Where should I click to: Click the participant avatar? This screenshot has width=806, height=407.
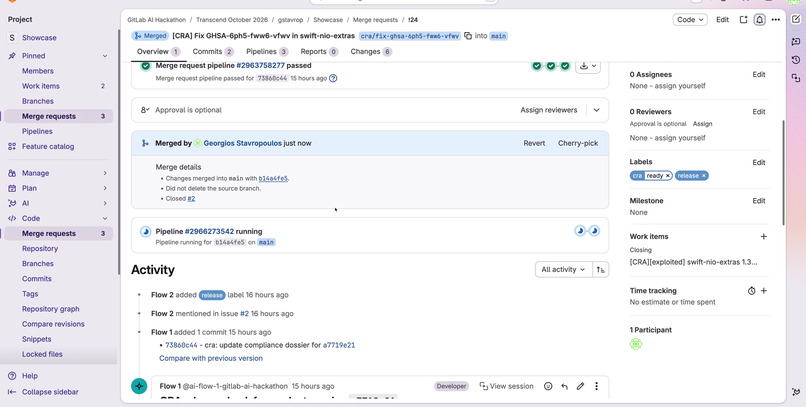pos(636,344)
